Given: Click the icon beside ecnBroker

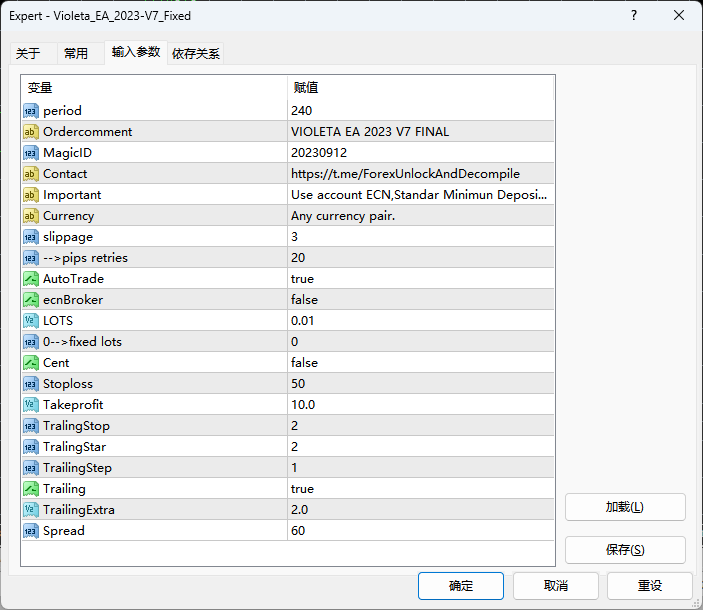Looking at the screenshot, I should click(x=31, y=300).
